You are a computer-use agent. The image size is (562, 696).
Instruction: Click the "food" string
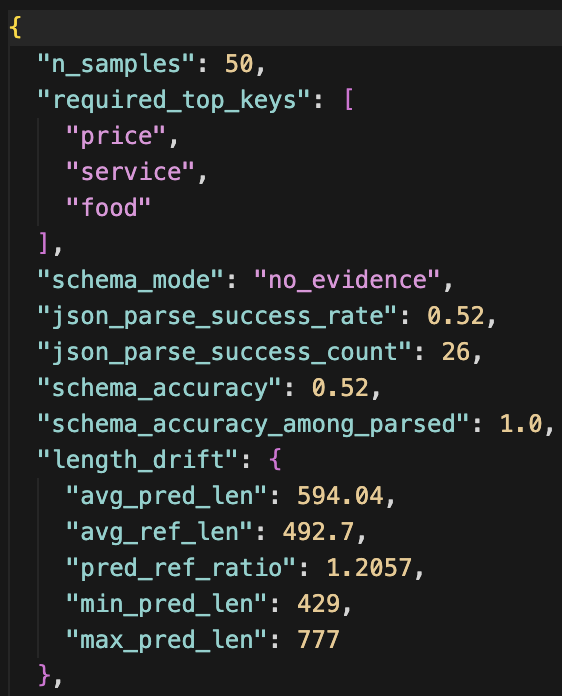pos(109,207)
